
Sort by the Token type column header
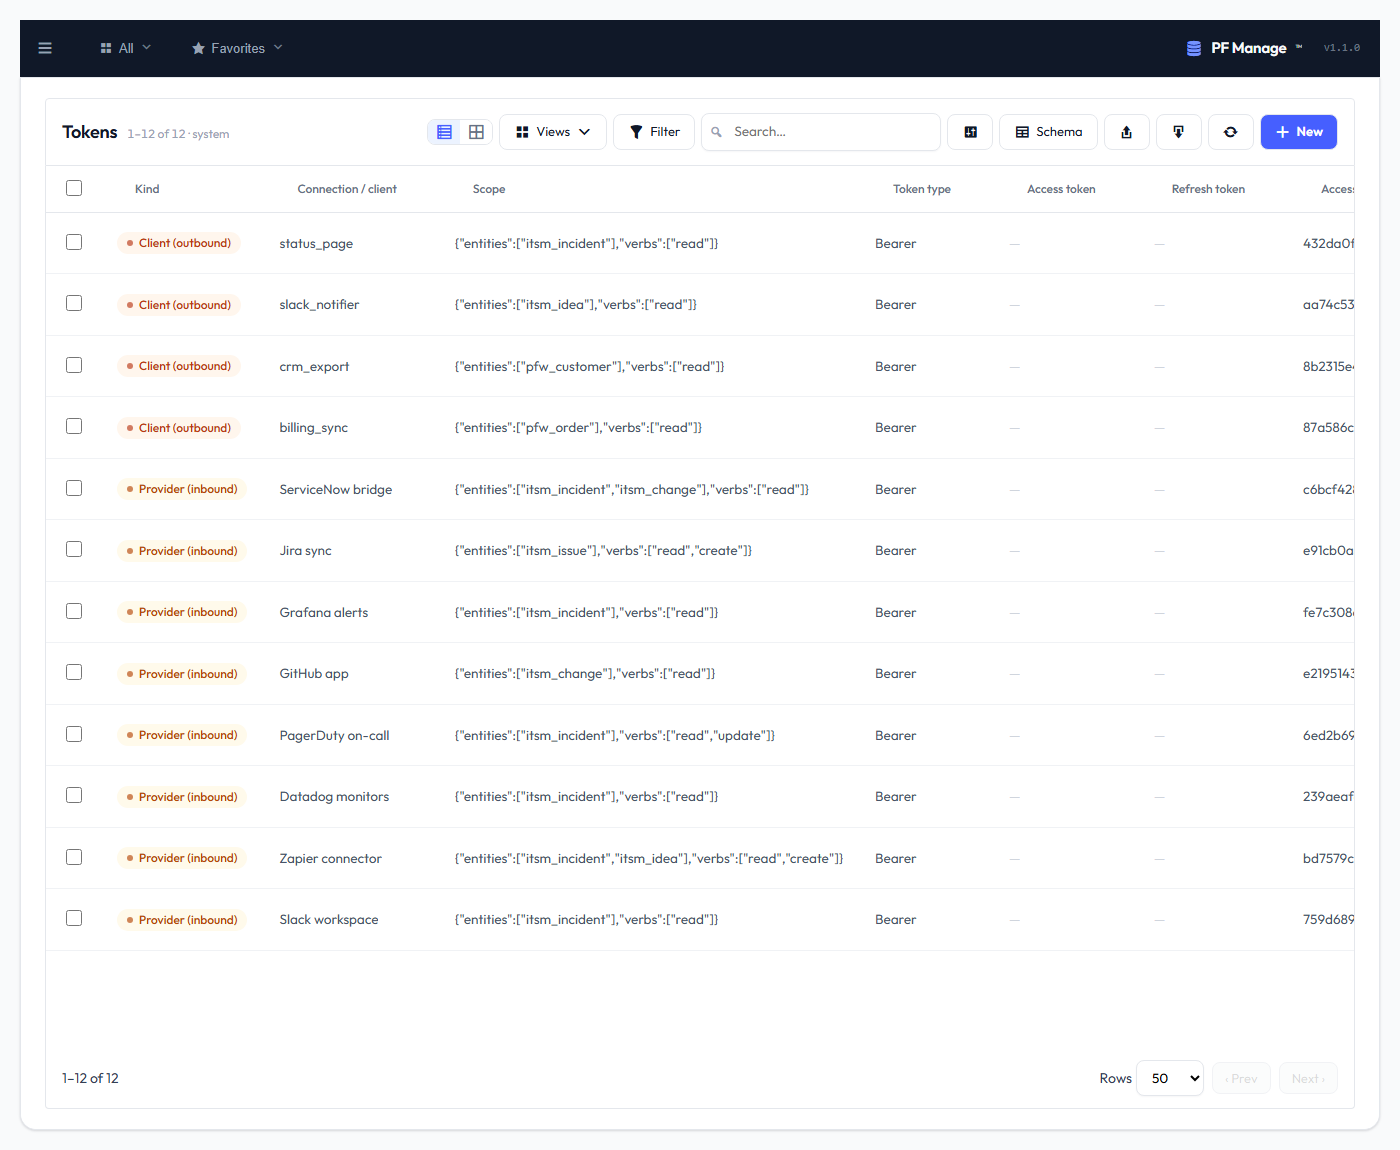click(922, 189)
